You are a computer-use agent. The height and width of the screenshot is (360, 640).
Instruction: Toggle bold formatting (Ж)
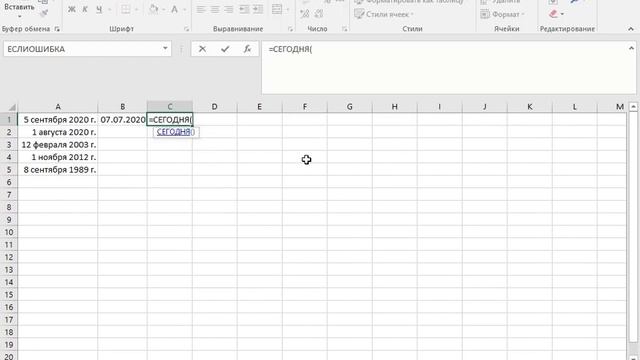[71, 9]
